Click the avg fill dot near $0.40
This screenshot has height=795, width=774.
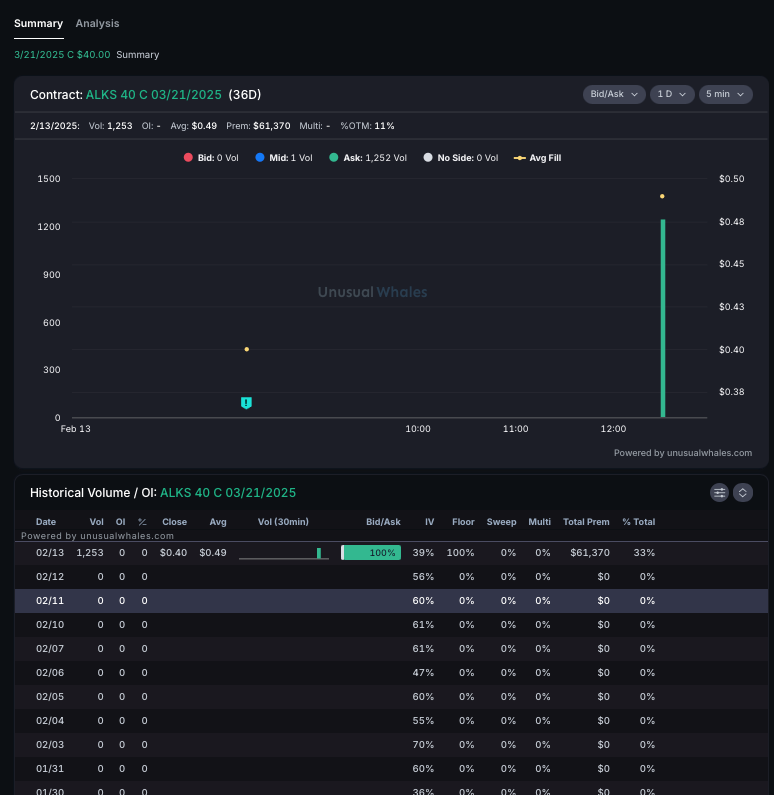[247, 349]
